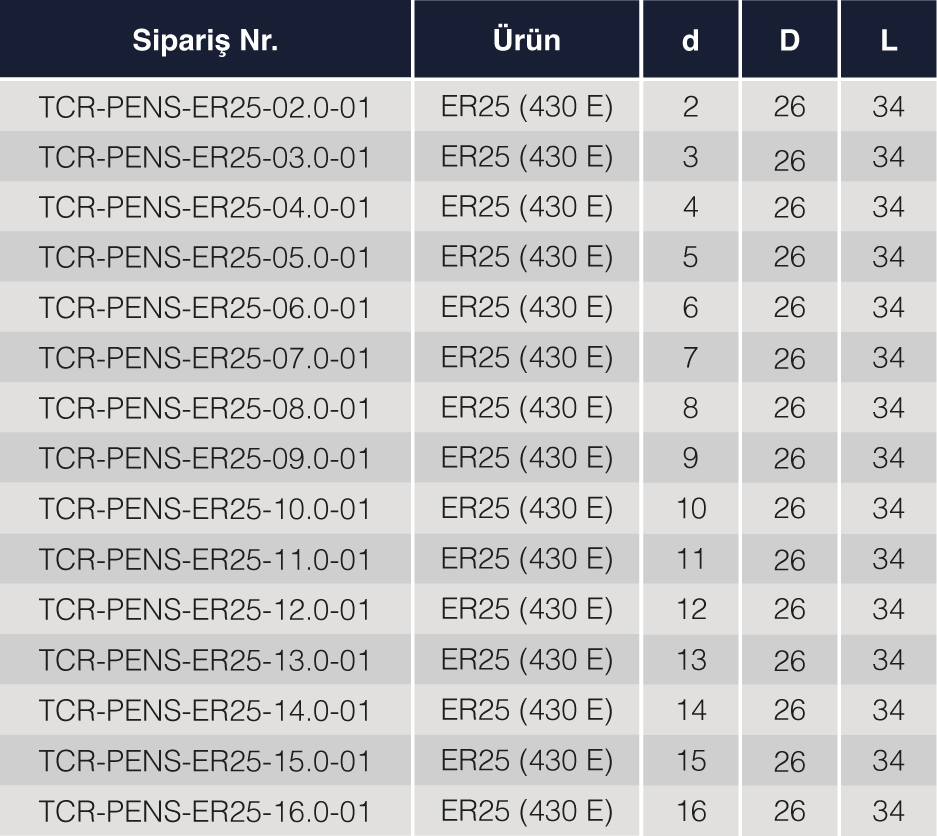Screen dimensions: 937x836
Task: Click the lowercase d column header
Action: click(x=690, y=42)
